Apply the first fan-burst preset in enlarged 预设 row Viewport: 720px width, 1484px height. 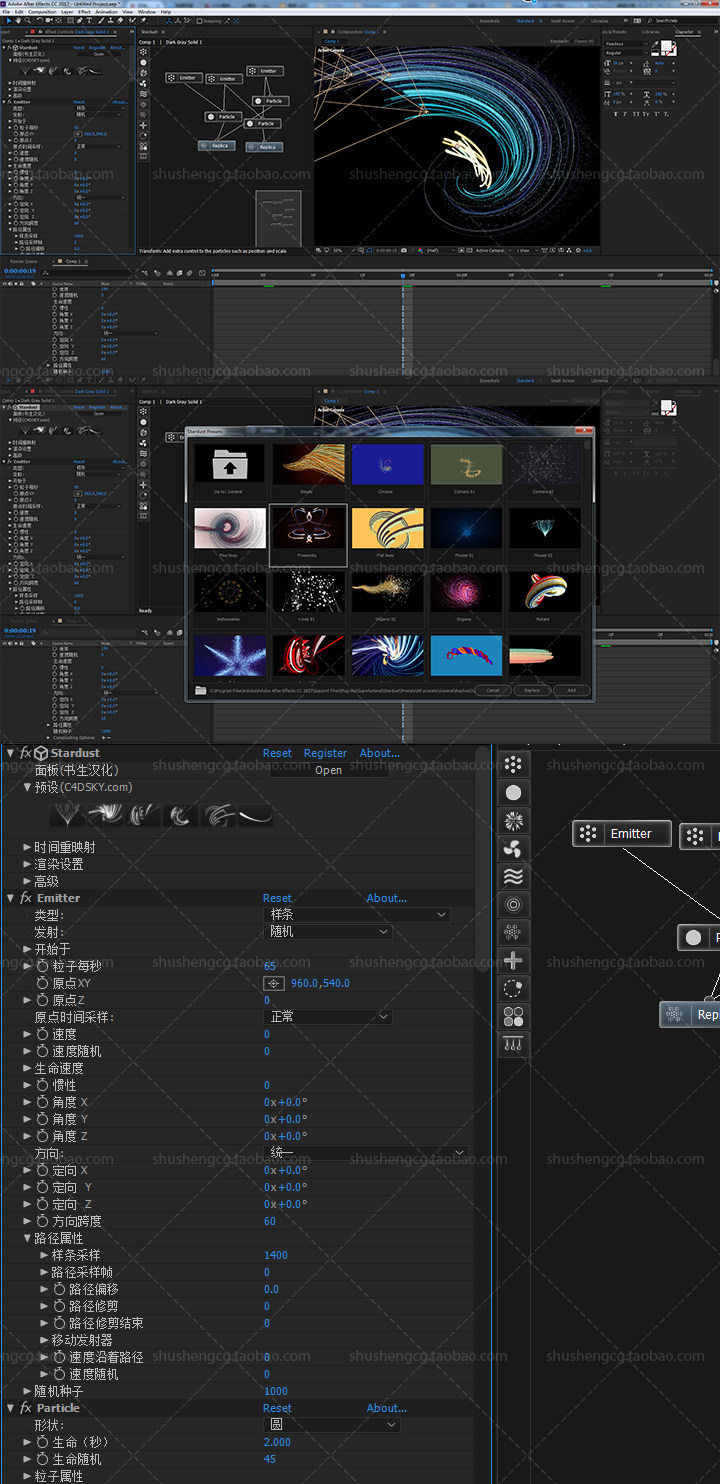pos(68,815)
